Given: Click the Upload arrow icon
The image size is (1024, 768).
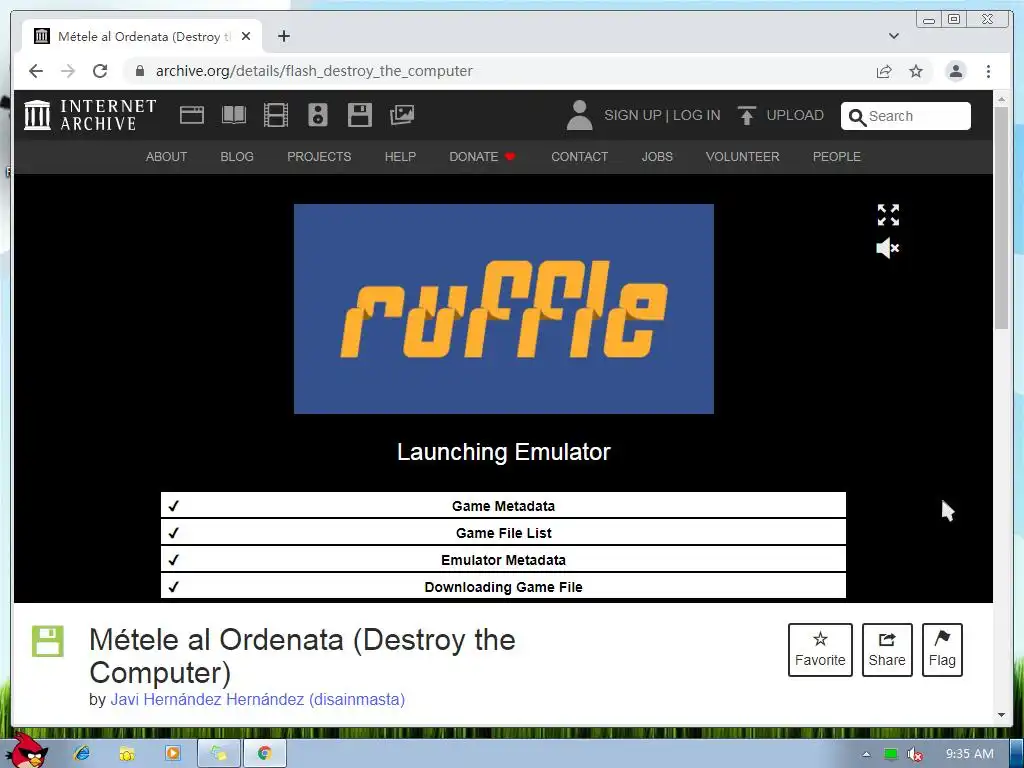Looking at the screenshot, I should tap(746, 116).
